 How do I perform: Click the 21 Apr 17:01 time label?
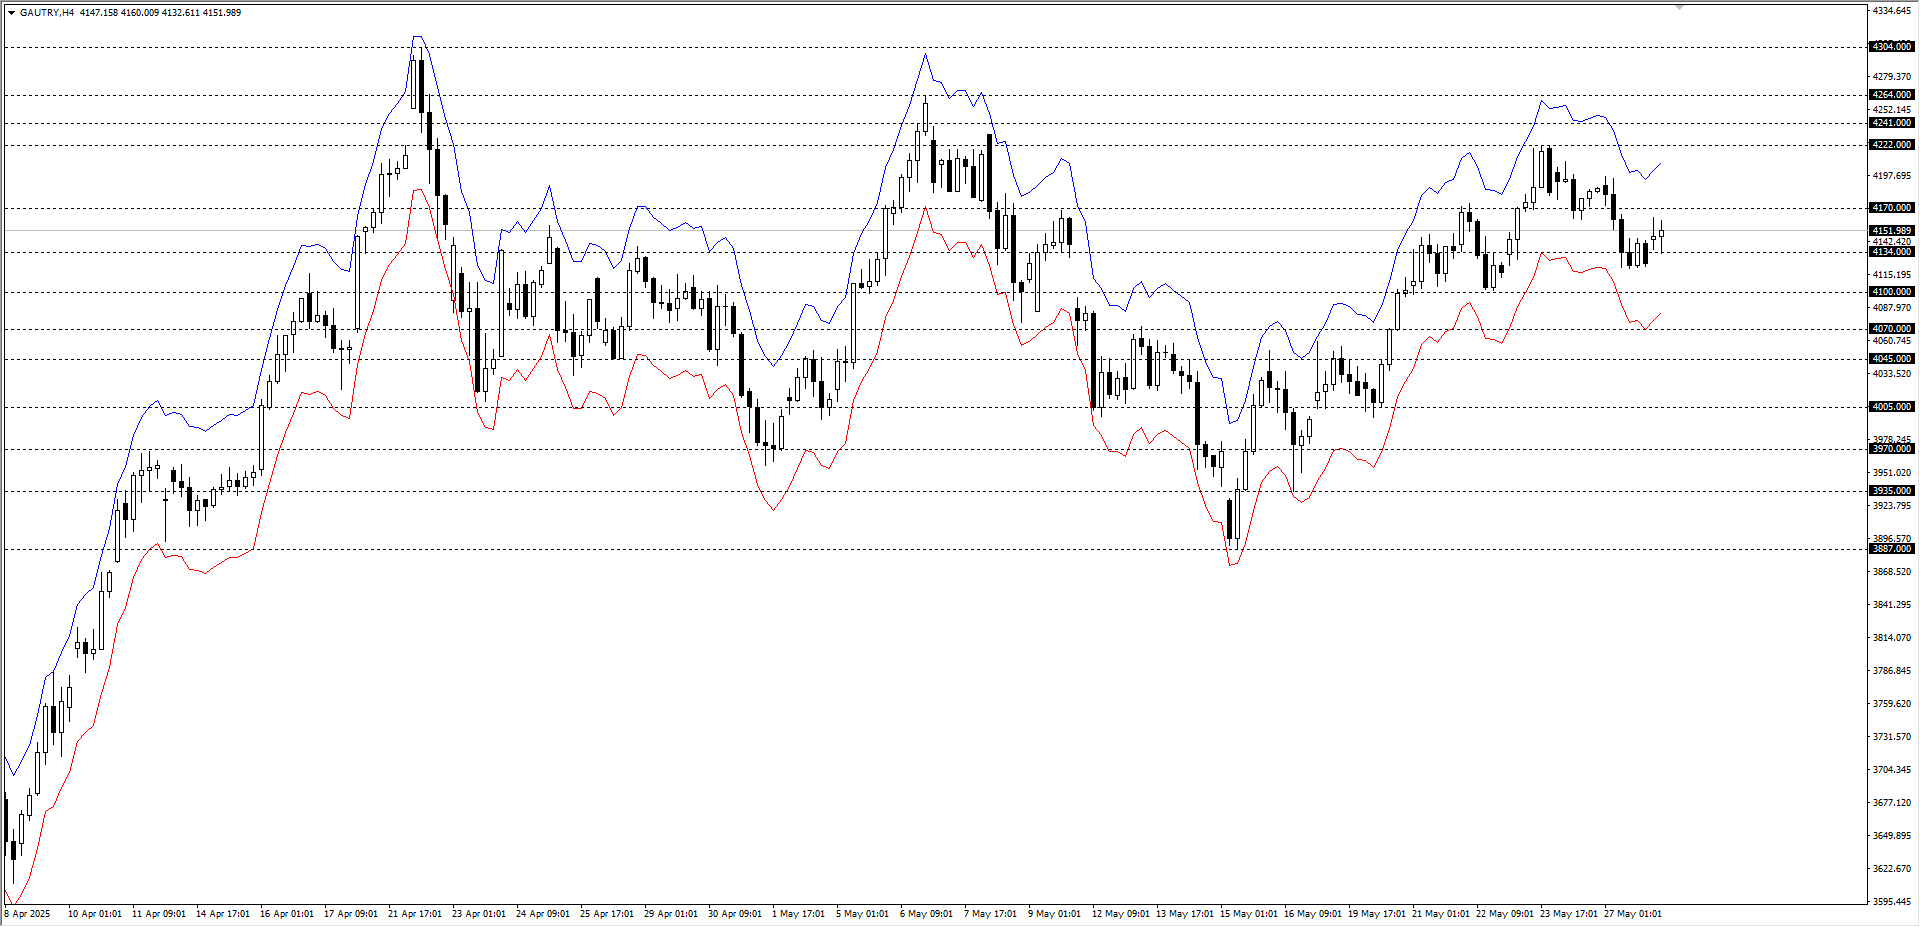[x=415, y=914]
